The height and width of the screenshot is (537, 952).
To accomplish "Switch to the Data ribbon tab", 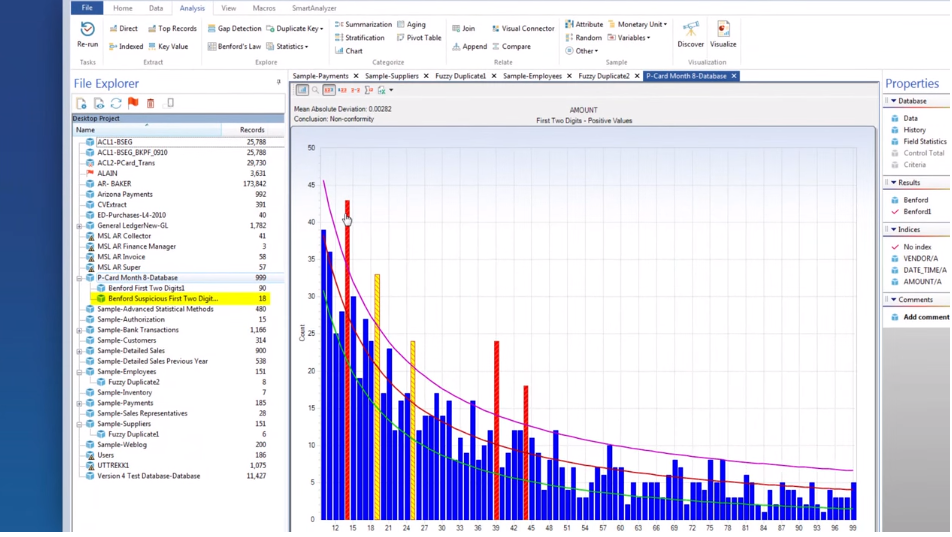I will click(156, 8).
